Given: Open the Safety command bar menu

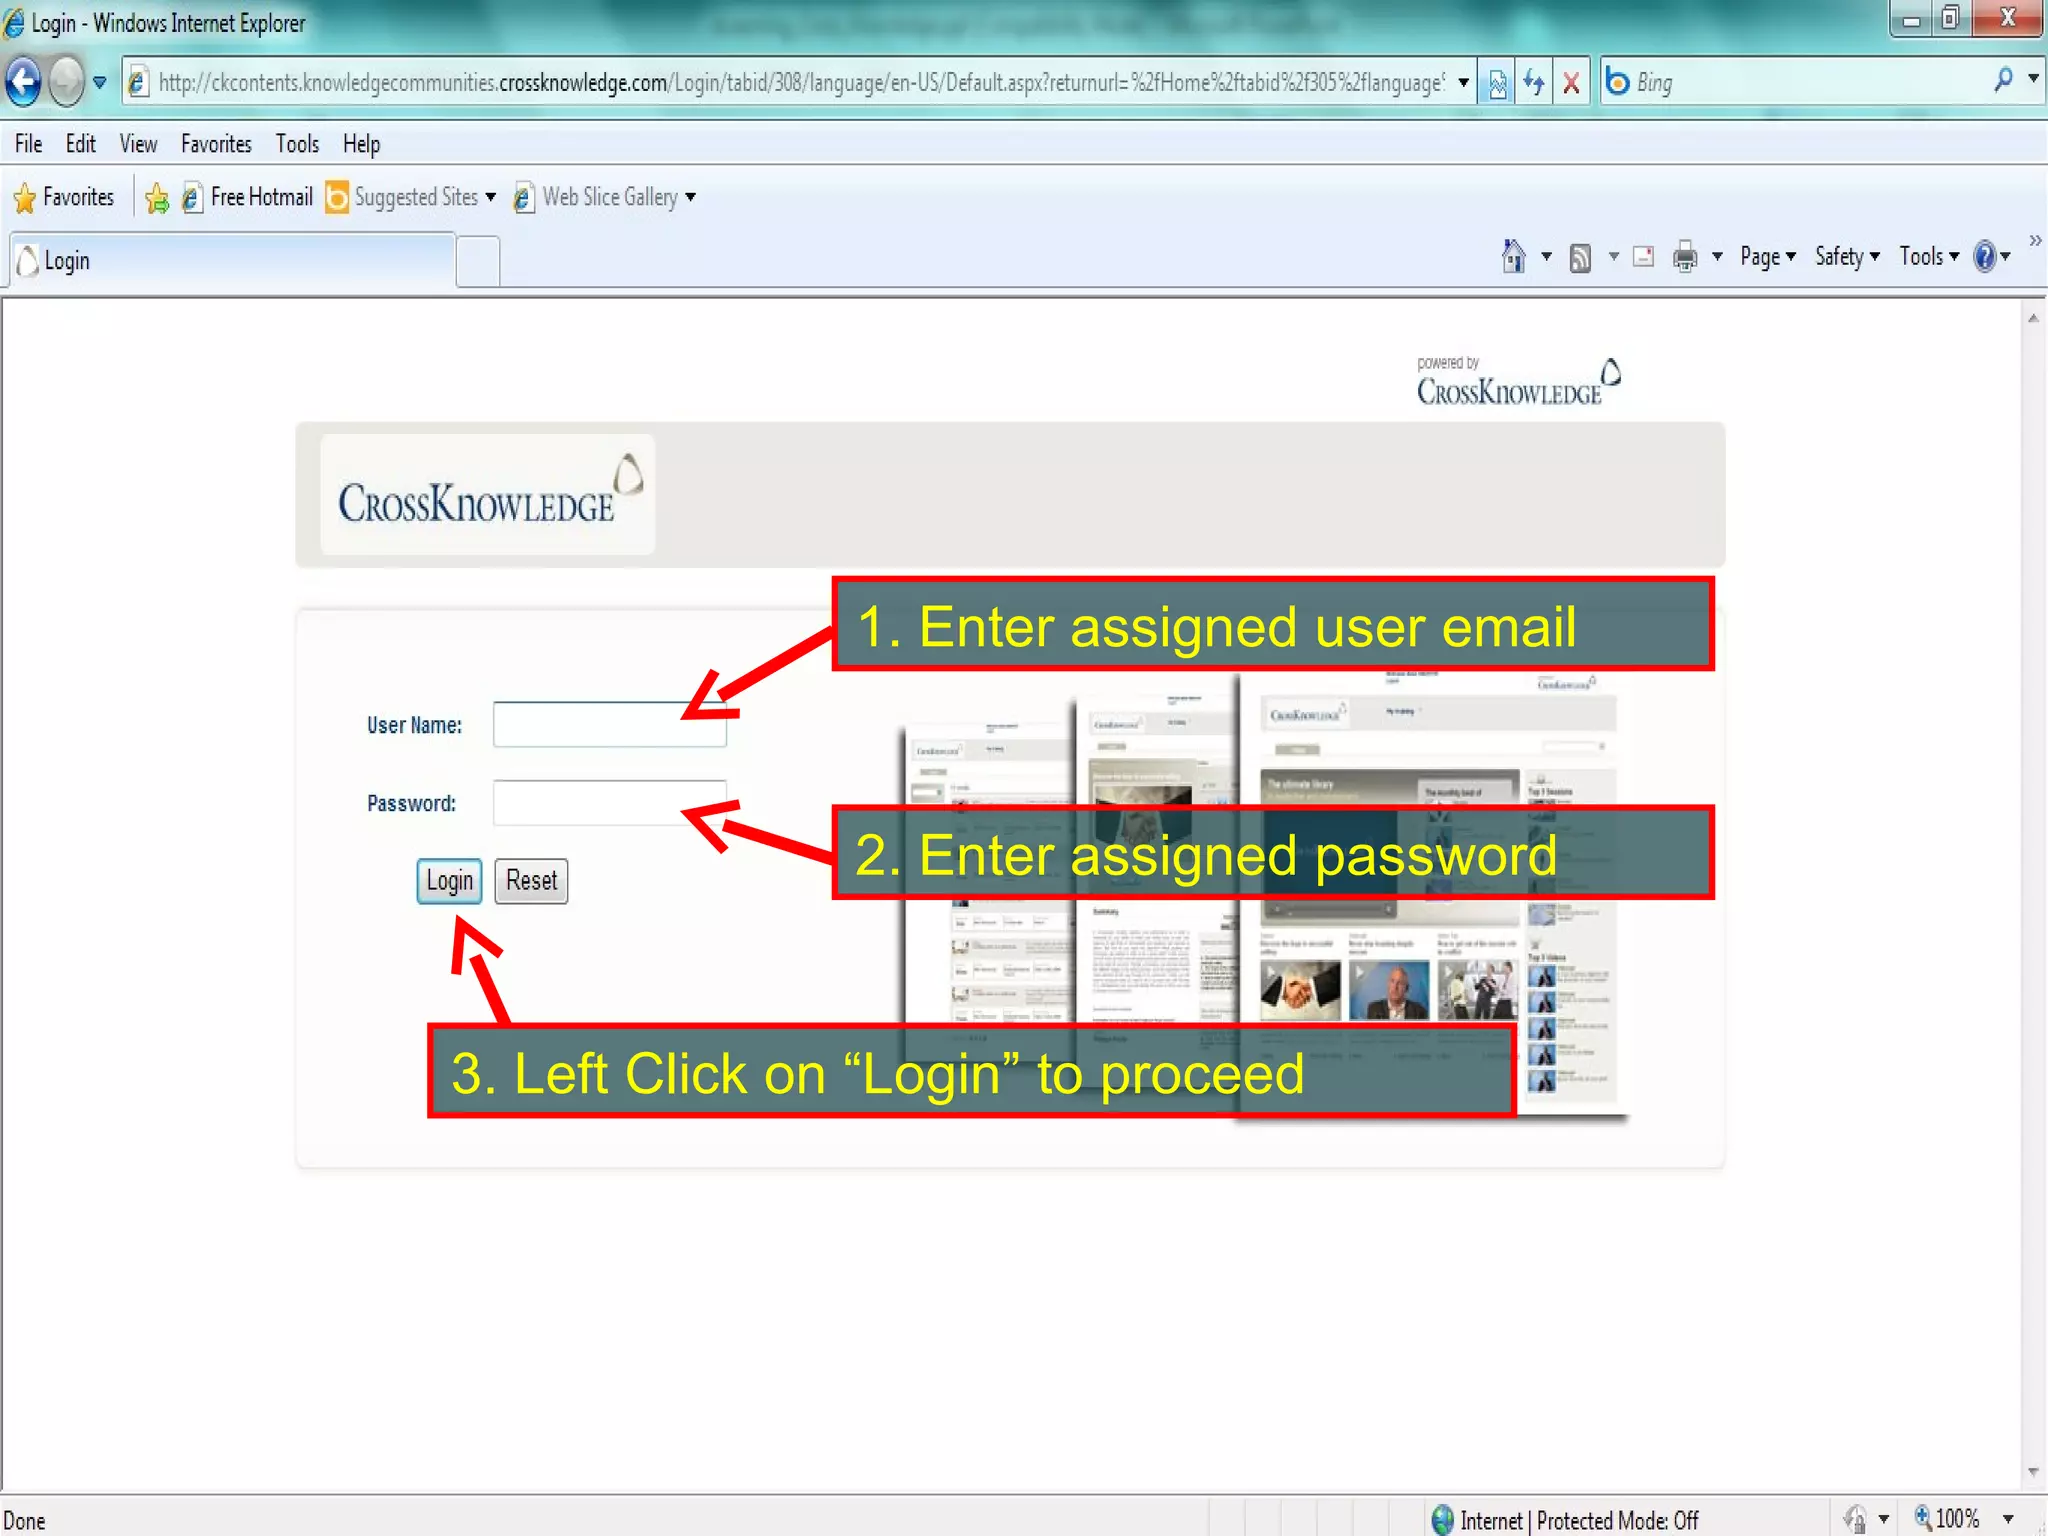Looking at the screenshot, I should (x=1847, y=257).
